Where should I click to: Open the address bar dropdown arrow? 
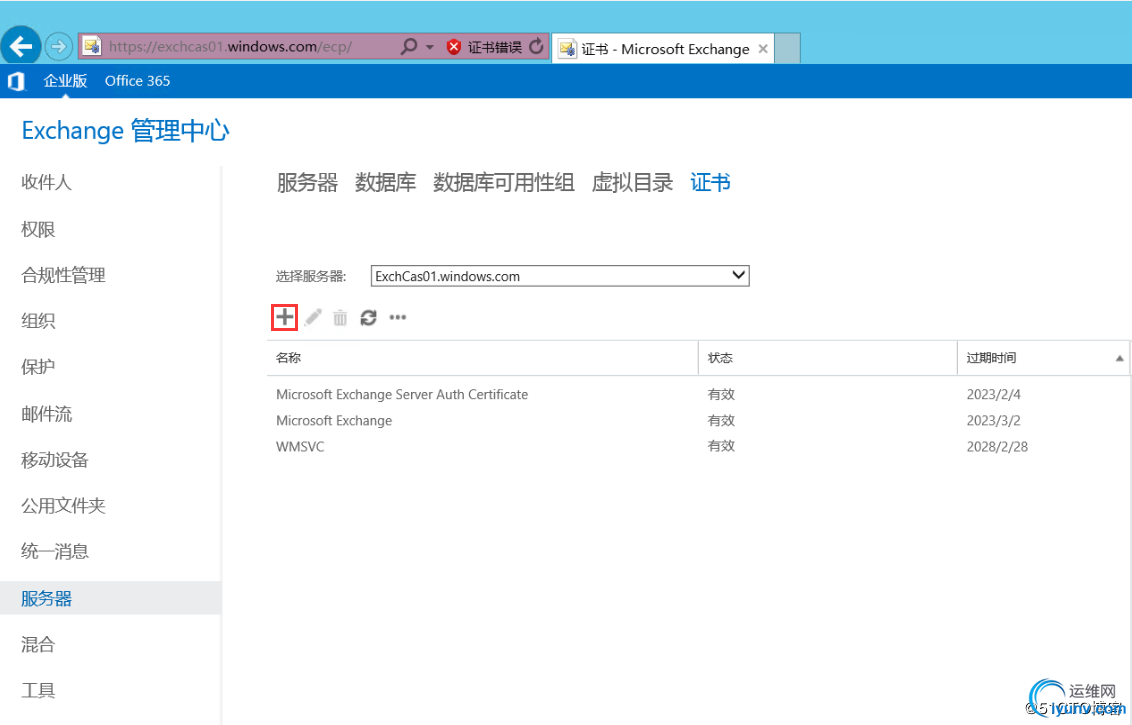click(x=430, y=47)
